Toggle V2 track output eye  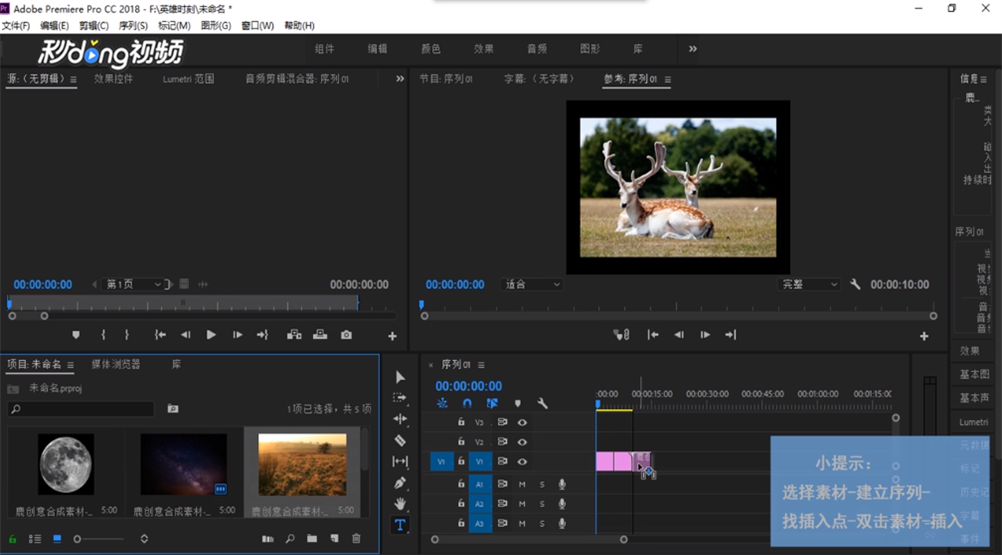[522, 442]
